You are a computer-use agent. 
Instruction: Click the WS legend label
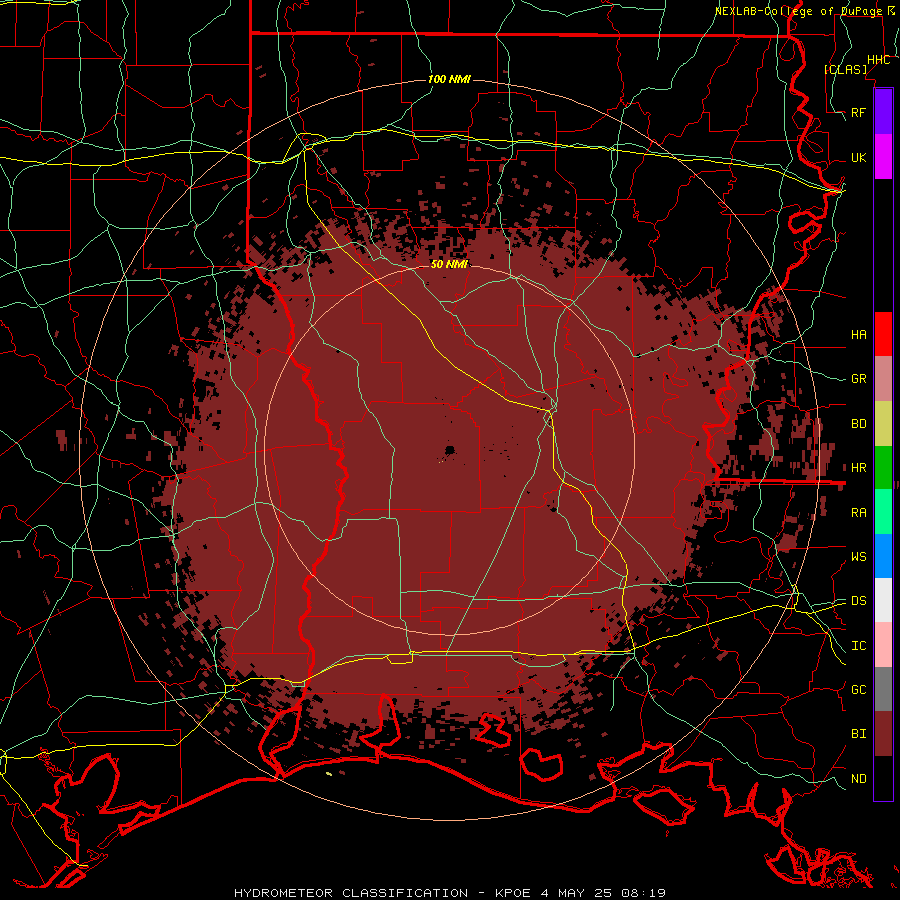tap(859, 557)
